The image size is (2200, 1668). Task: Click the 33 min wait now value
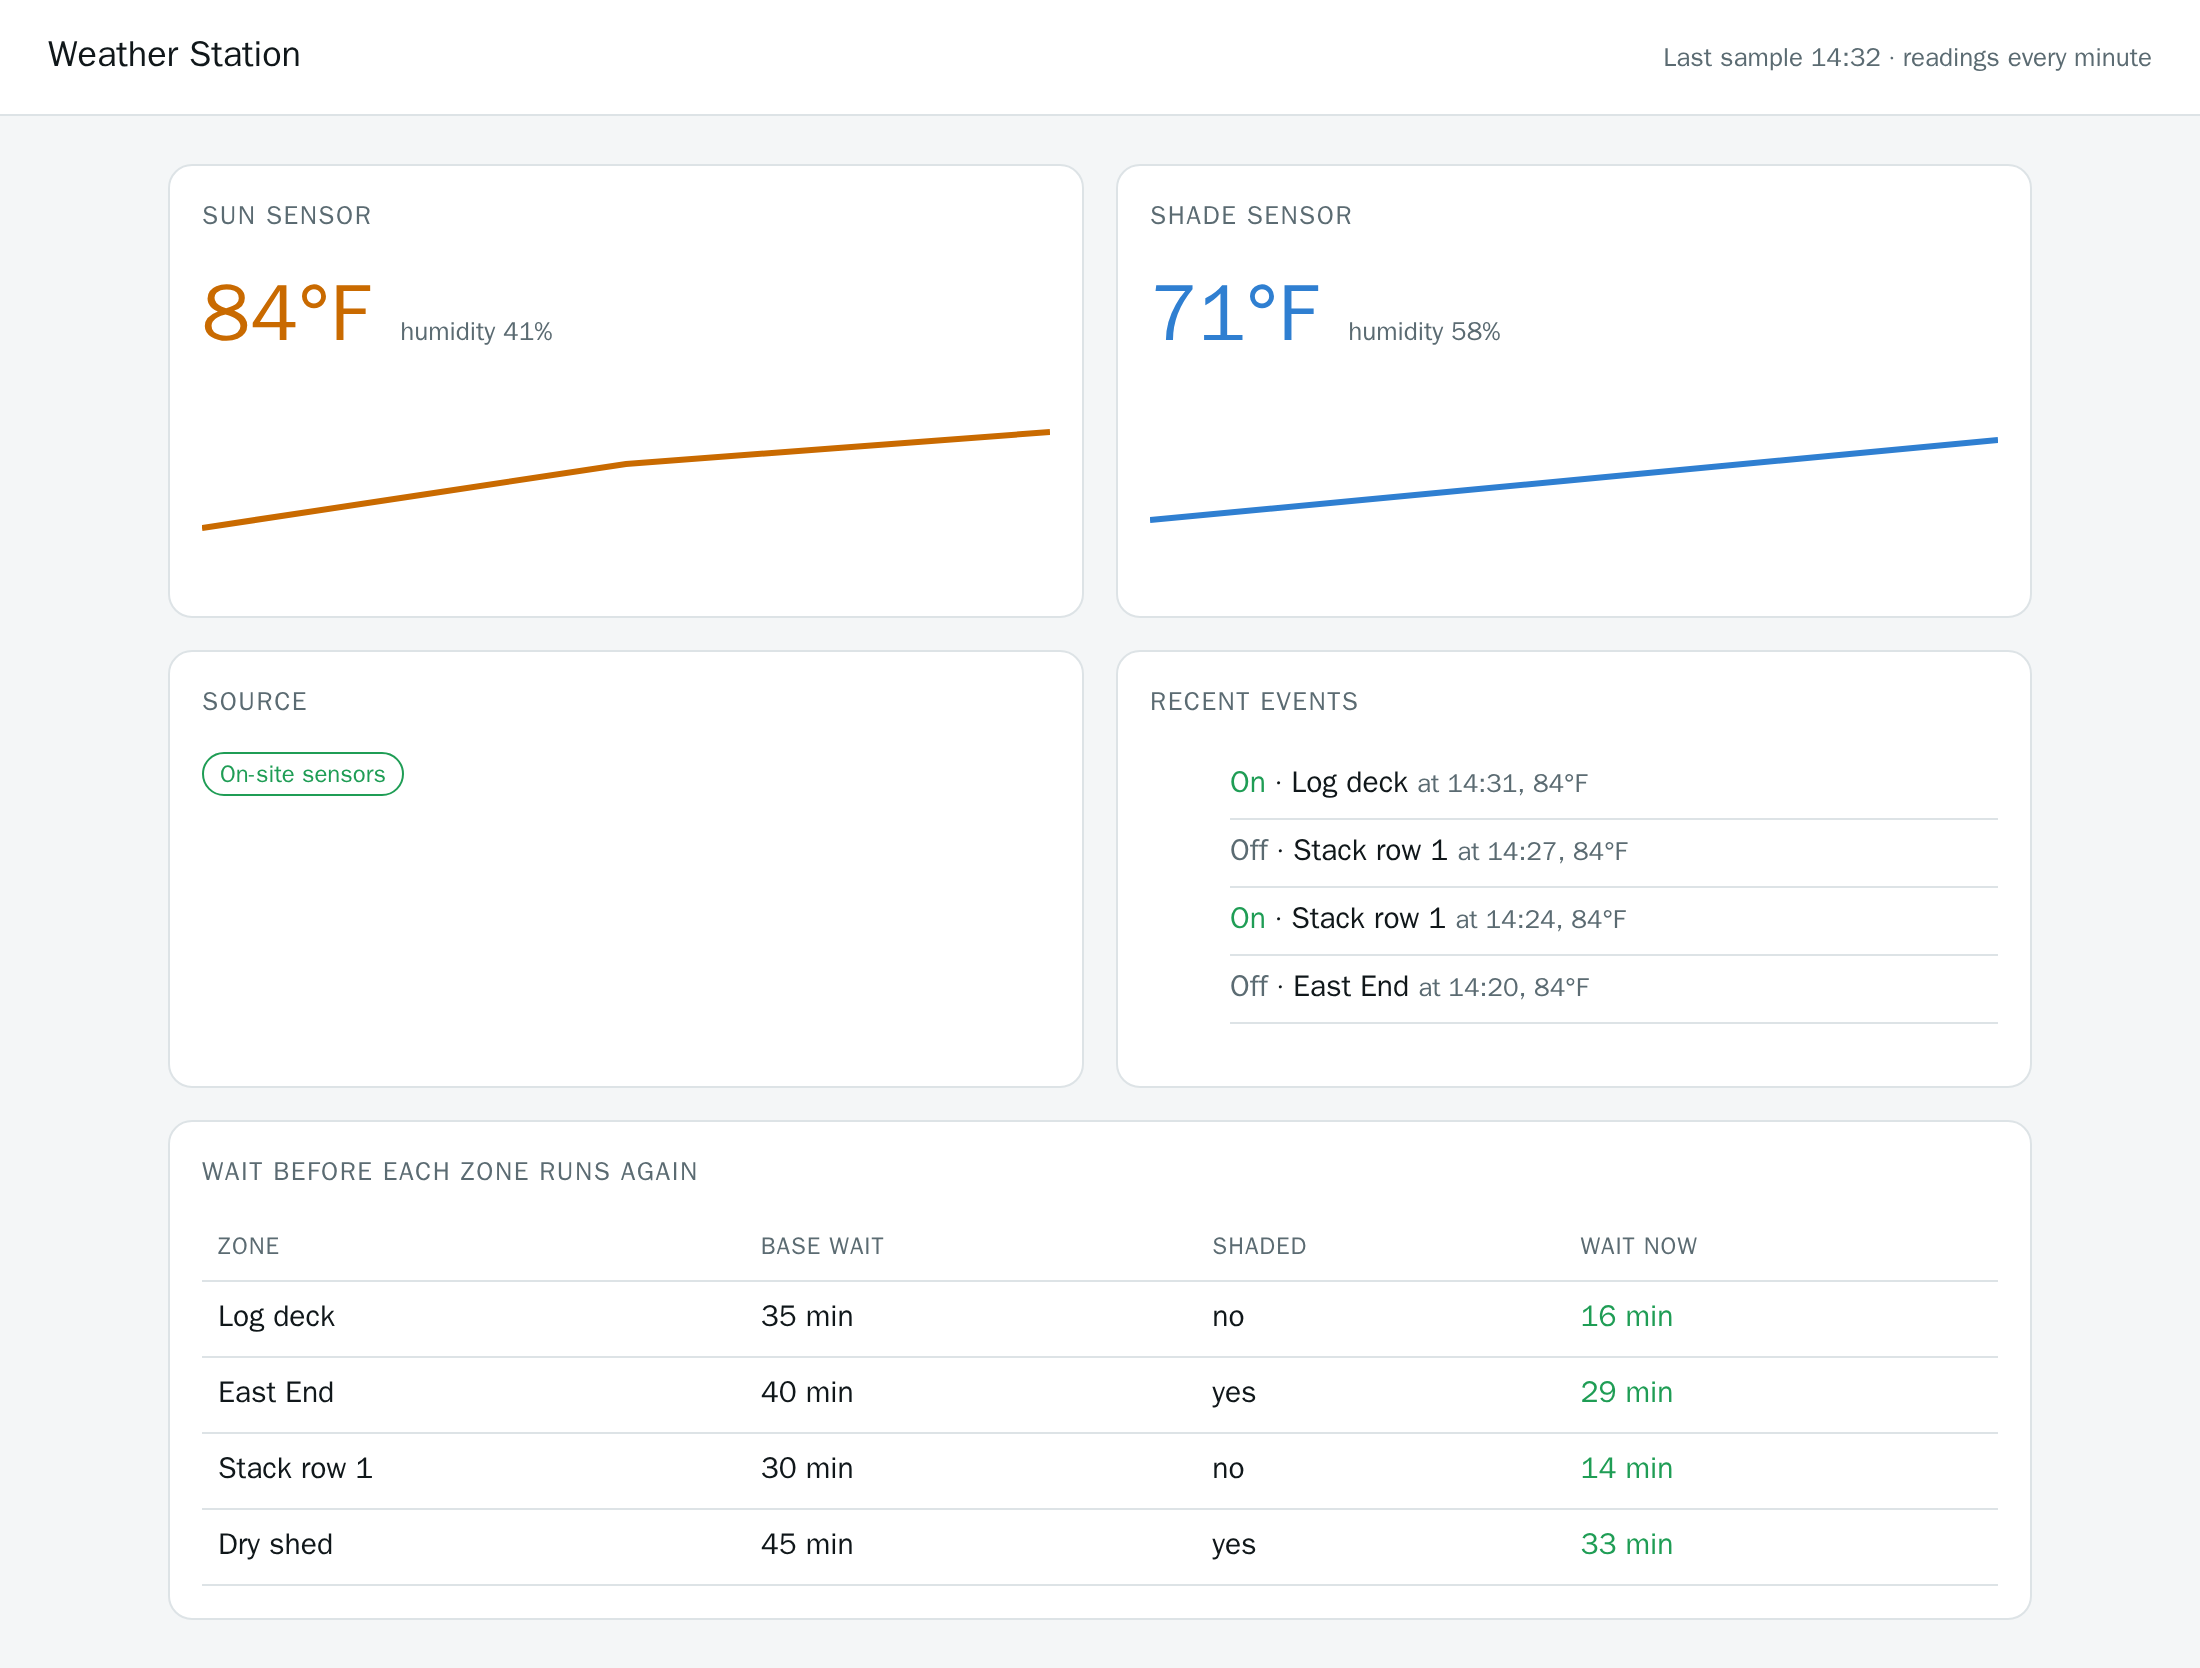click(1626, 1545)
